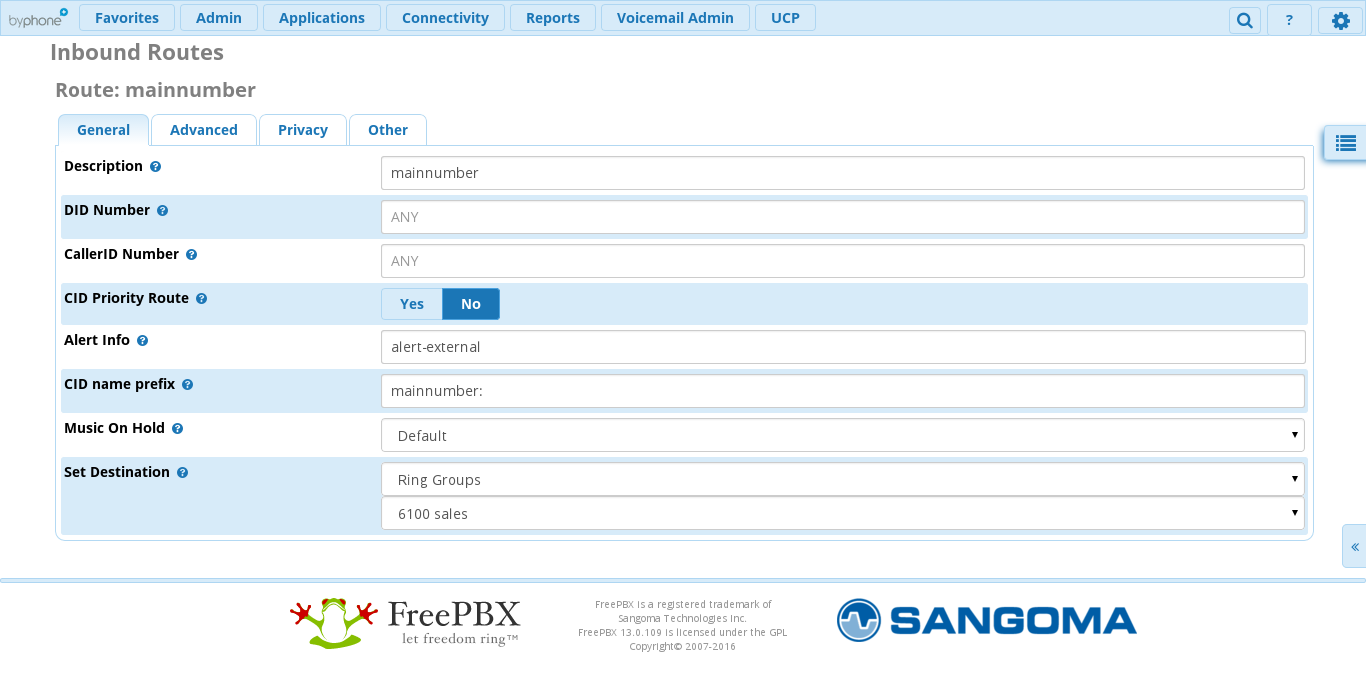Open the Voicemail Admin menu
Screen dimensions: 1366x678
pyautogui.click(x=675, y=18)
